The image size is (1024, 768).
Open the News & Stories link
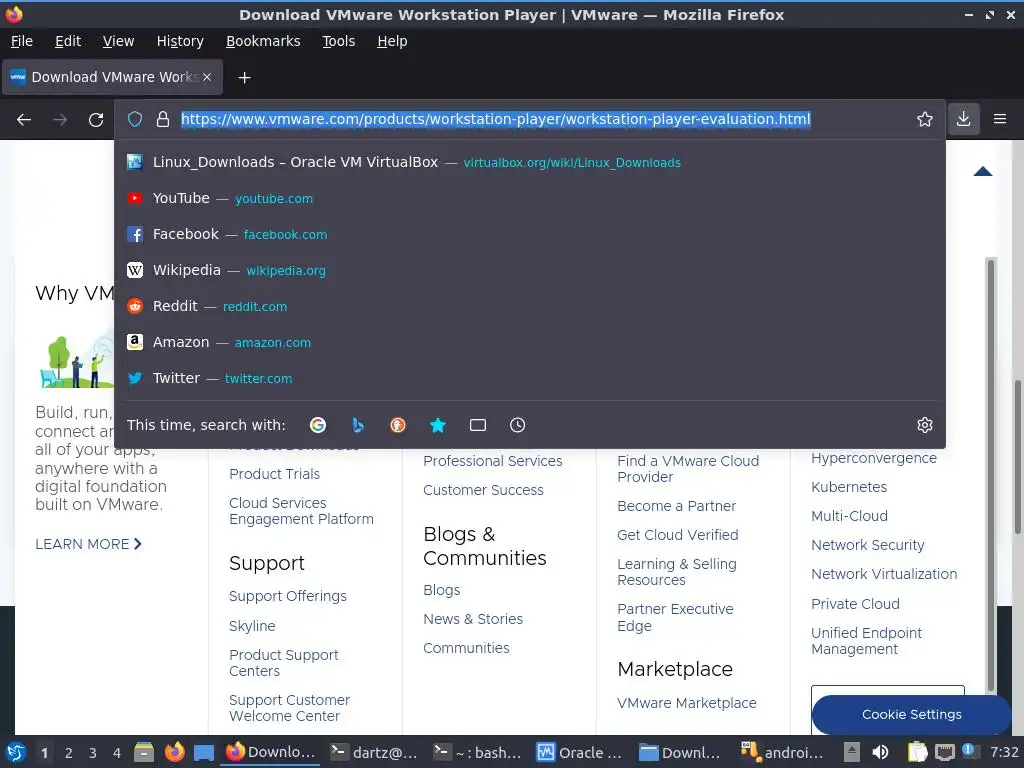pos(473,619)
